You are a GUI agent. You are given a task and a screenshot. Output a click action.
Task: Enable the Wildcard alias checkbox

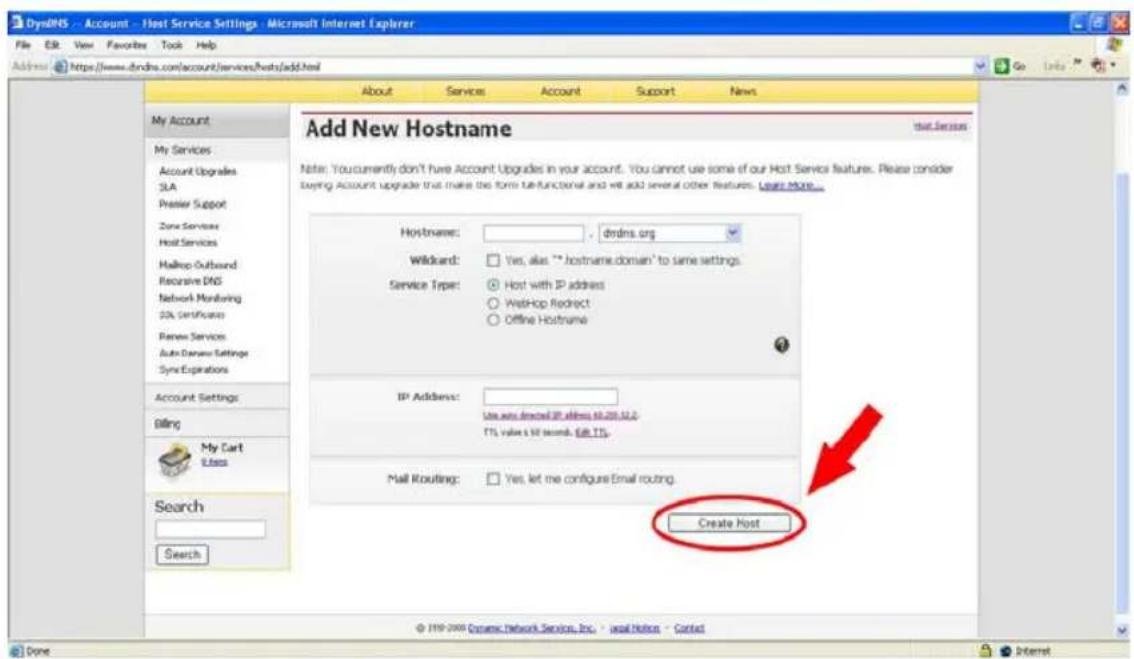click(493, 260)
